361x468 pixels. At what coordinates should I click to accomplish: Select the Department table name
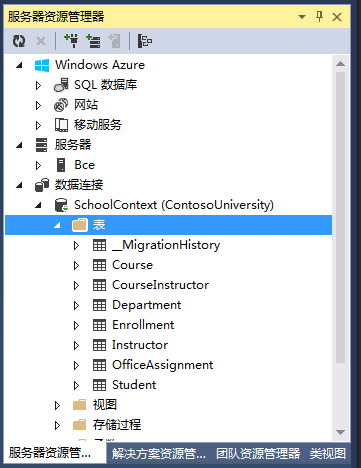point(147,305)
